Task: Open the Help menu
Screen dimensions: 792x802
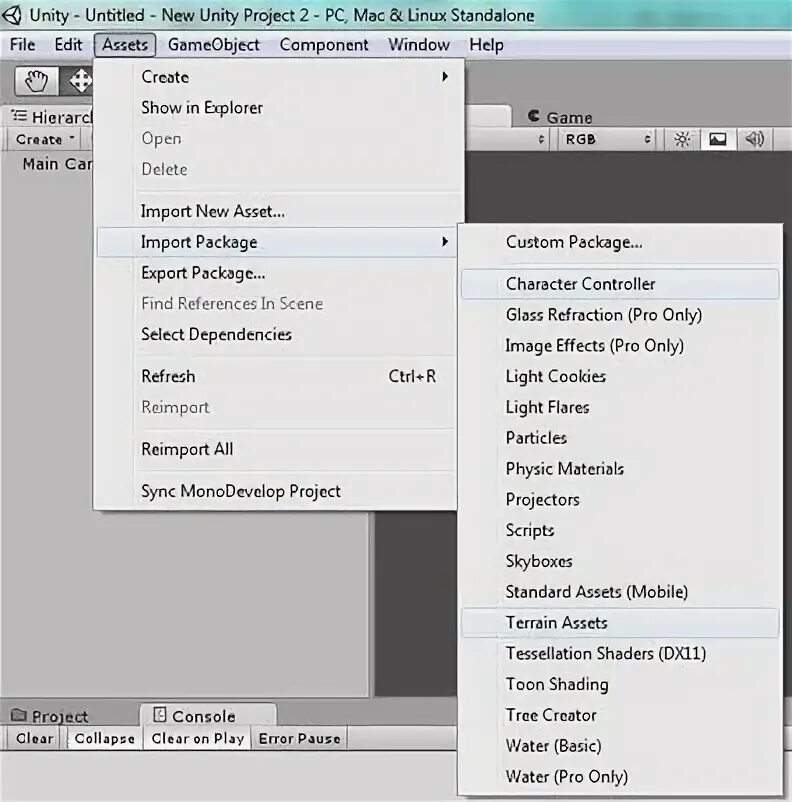Action: 486,45
